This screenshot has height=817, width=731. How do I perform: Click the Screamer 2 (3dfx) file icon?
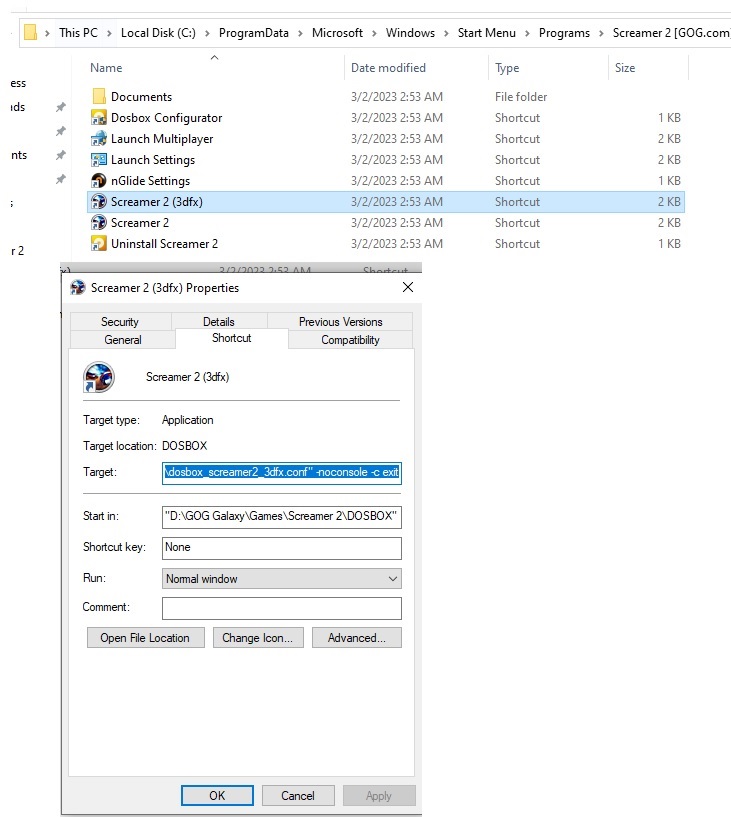tap(98, 202)
